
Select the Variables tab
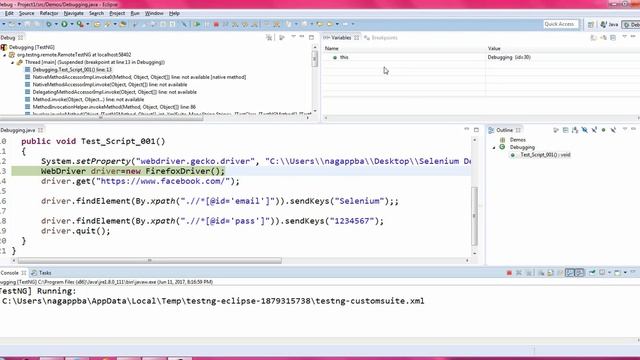click(x=341, y=38)
